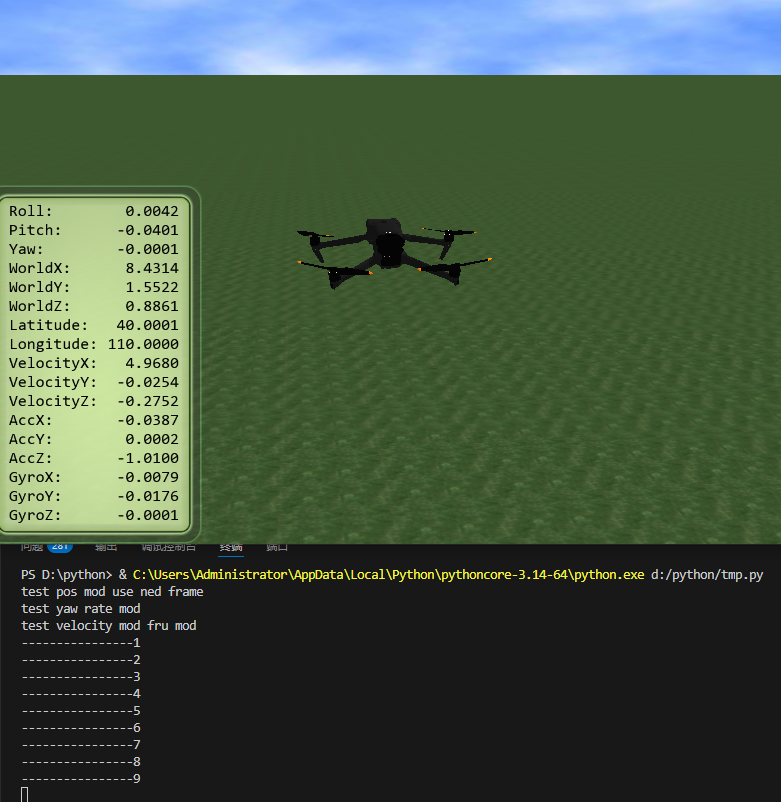This screenshot has width=781, height=802.
Task: Click the 281 problems count badge
Action: click(60, 547)
